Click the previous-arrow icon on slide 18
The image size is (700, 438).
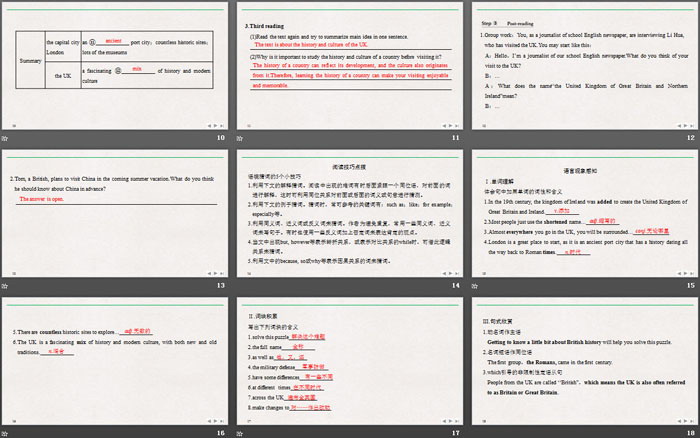679,421
